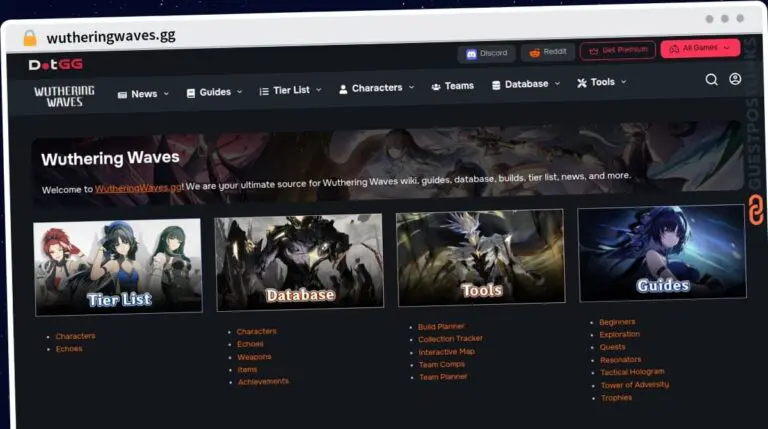
Task: Click the Tools wrench icon
Action: tap(582, 83)
